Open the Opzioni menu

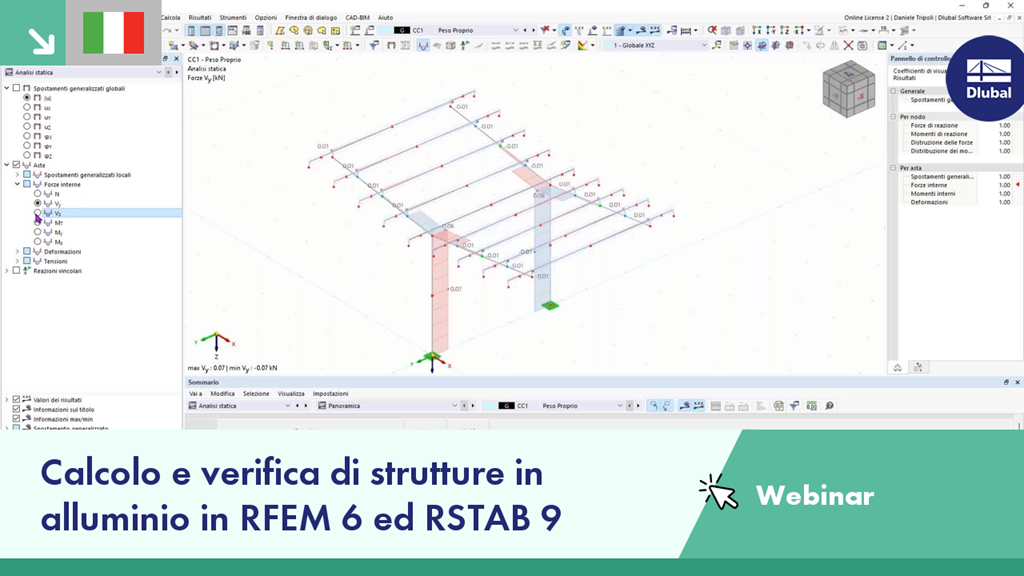point(266,18)
